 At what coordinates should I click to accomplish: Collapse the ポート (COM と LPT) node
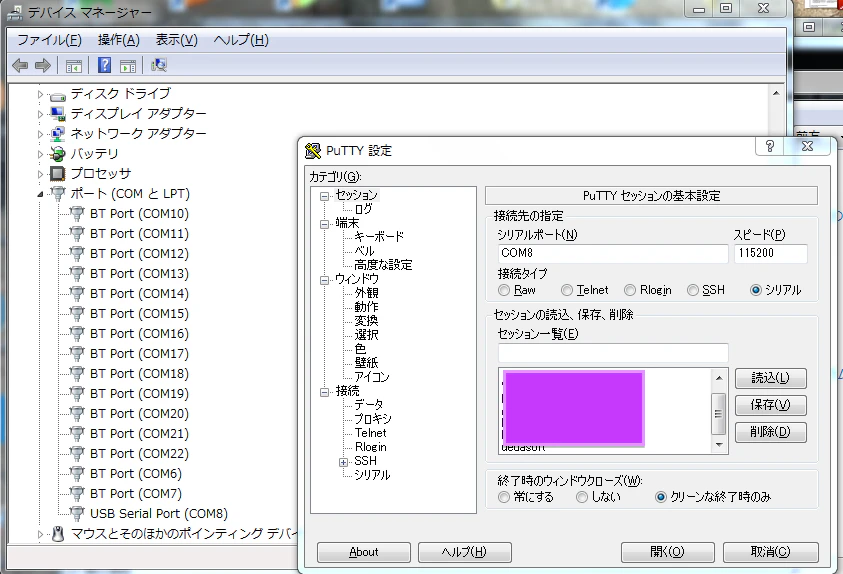pyautogui.click(x=40, y=194)
